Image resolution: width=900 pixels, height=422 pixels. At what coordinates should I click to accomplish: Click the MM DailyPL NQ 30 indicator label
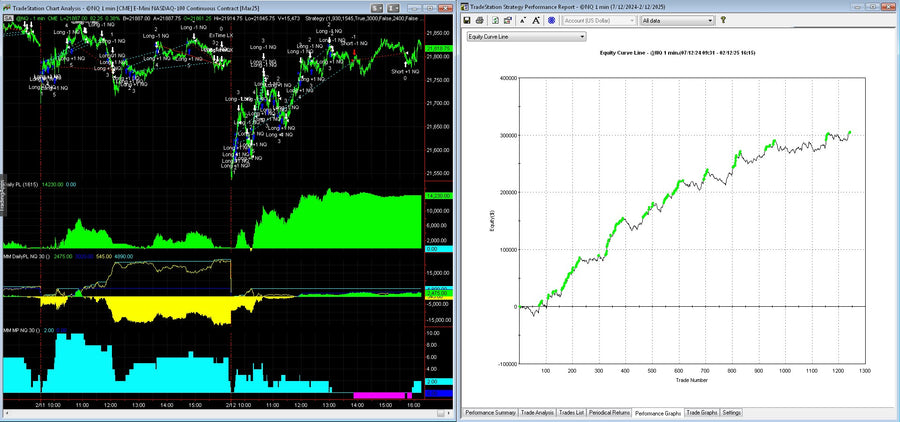click(x=28, y=255)
